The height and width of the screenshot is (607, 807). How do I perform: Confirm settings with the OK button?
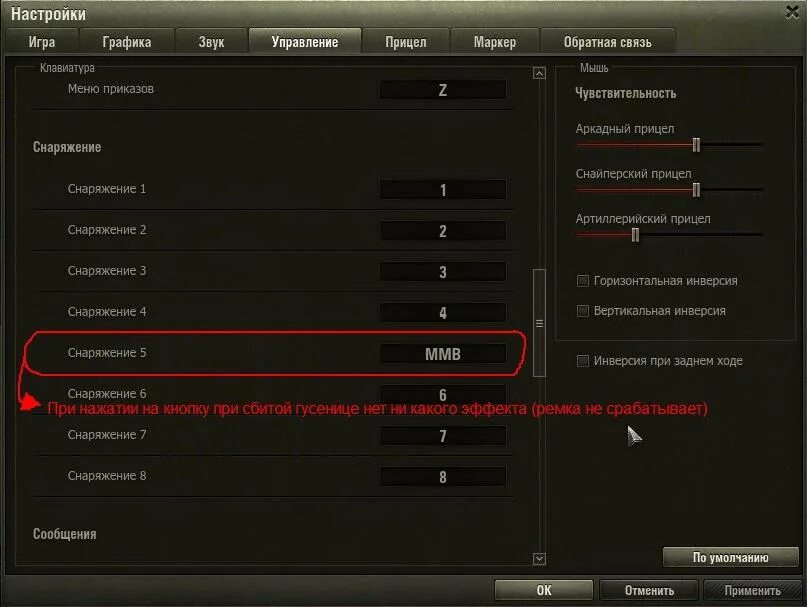coord(543,590)
